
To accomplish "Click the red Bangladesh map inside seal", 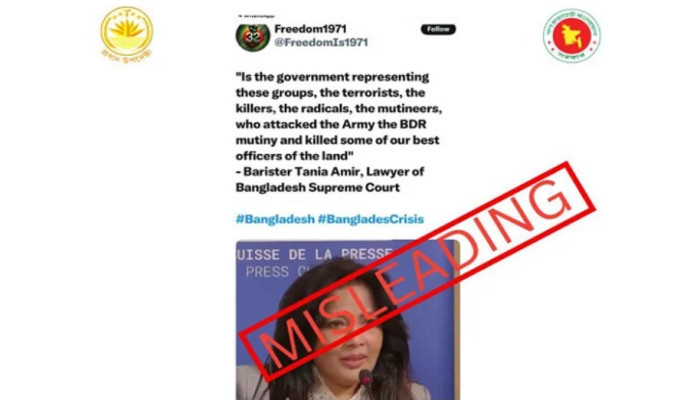I will coord(572,36).
